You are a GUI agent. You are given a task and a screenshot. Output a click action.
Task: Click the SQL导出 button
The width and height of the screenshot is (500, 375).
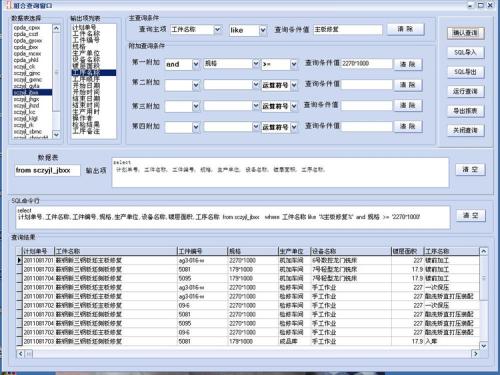tap(465, 72)
